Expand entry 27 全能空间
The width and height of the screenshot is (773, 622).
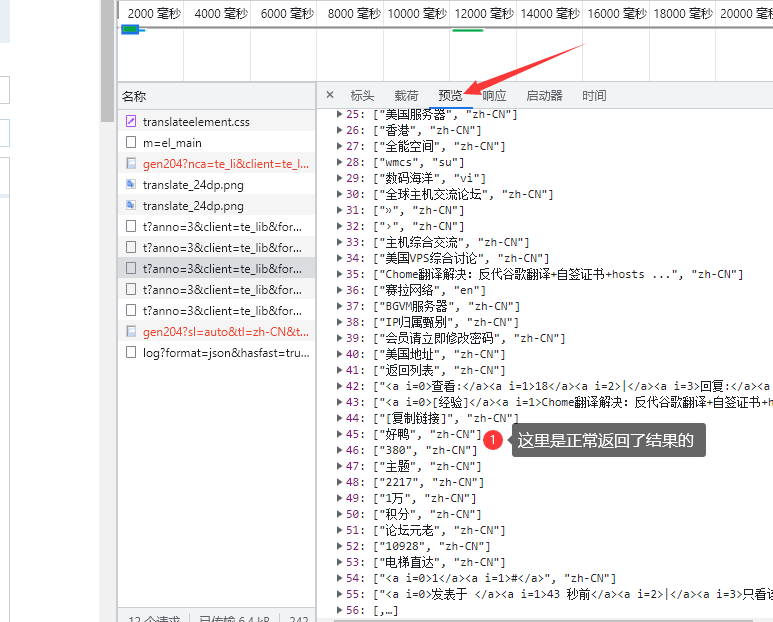click(339, 146)
